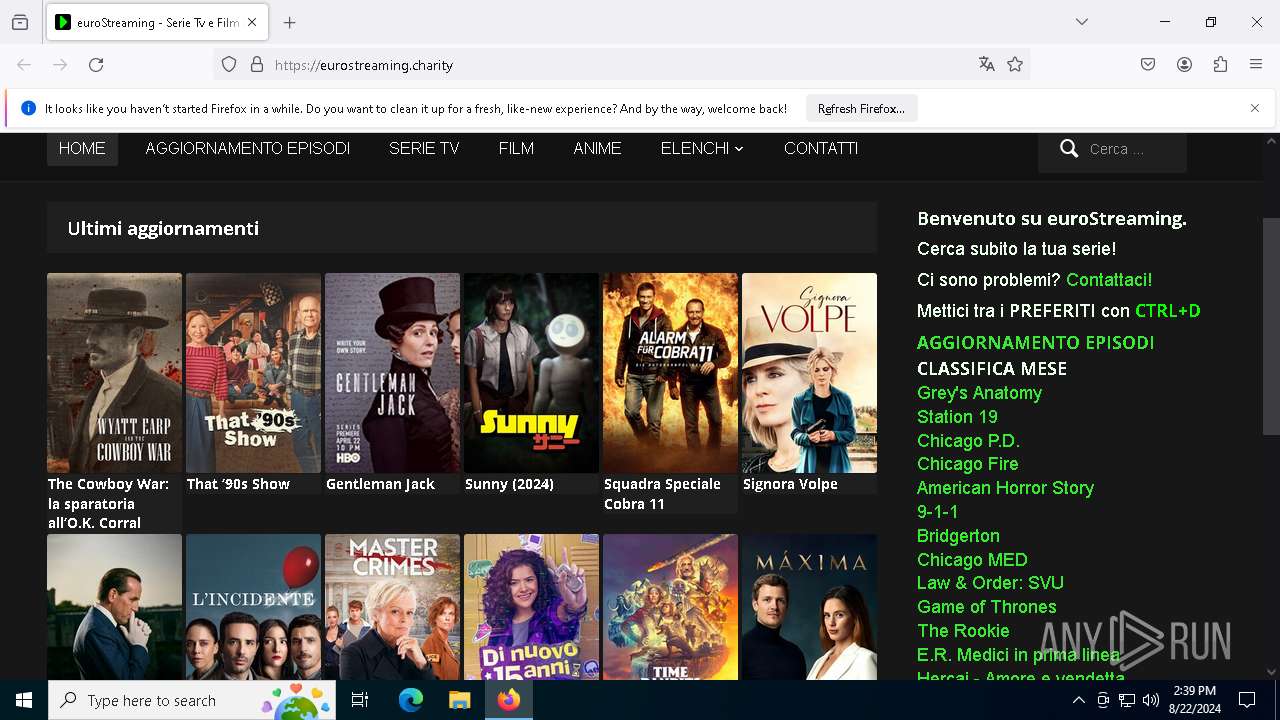The image size is (1280, 720).
Task: Open the Chicago MED link
Action: tap(972, 560)
